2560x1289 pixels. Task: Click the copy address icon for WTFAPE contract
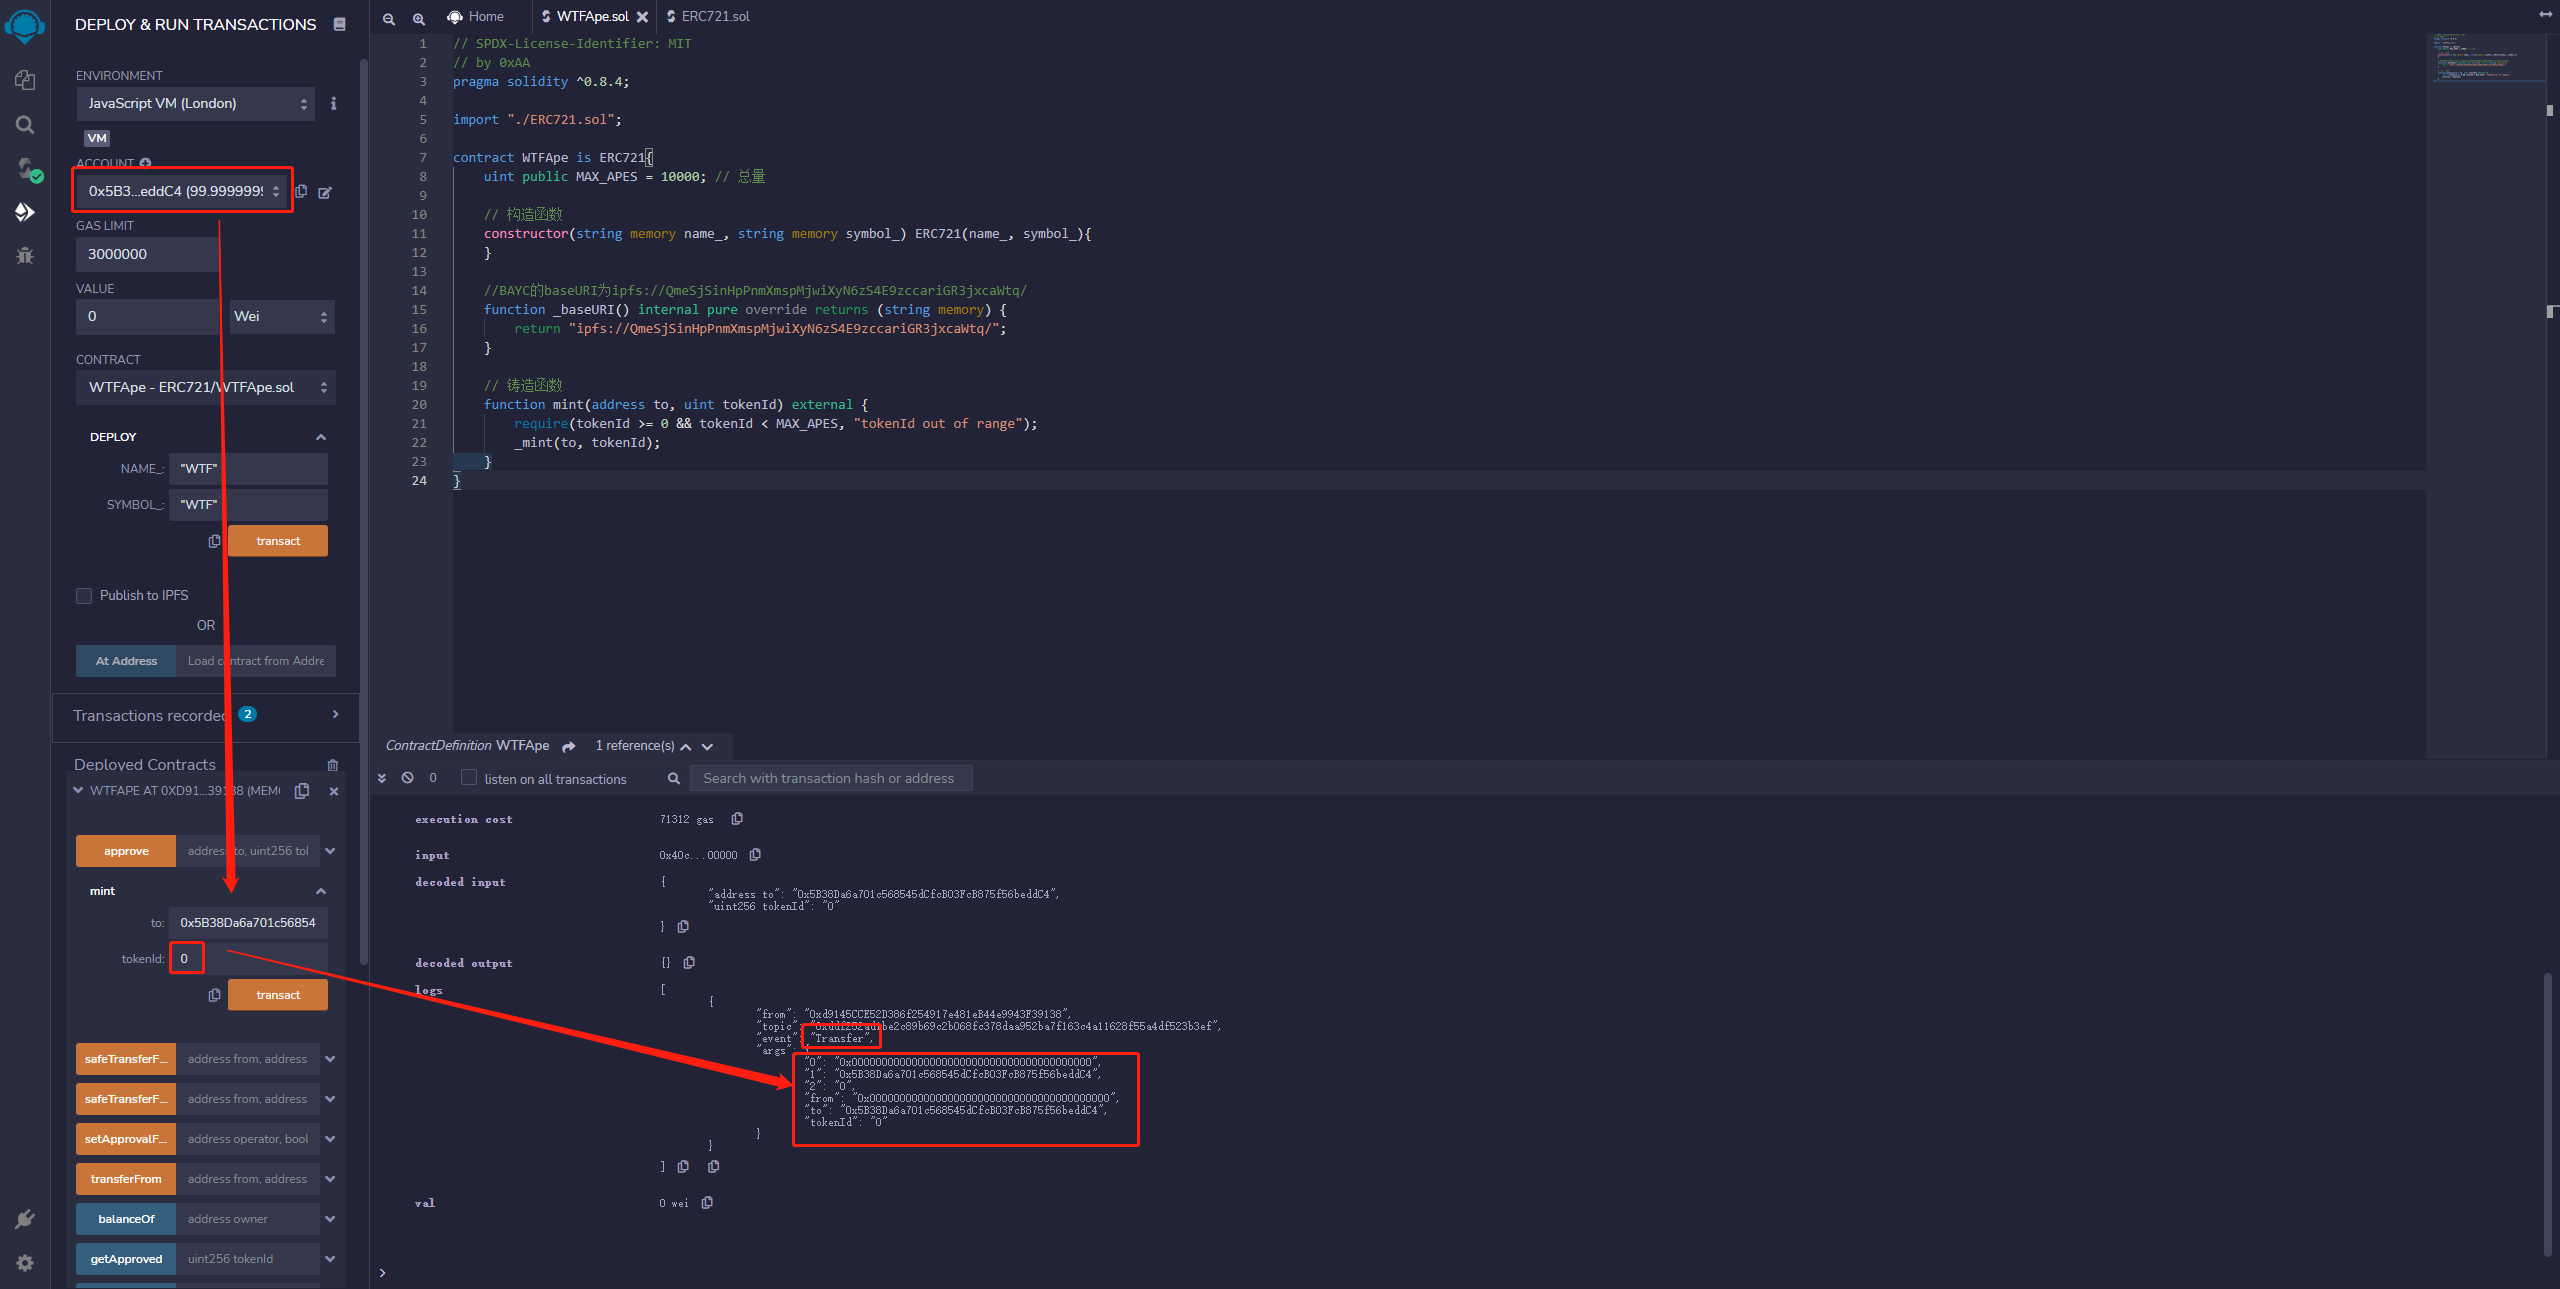click(x=302, y=791)
